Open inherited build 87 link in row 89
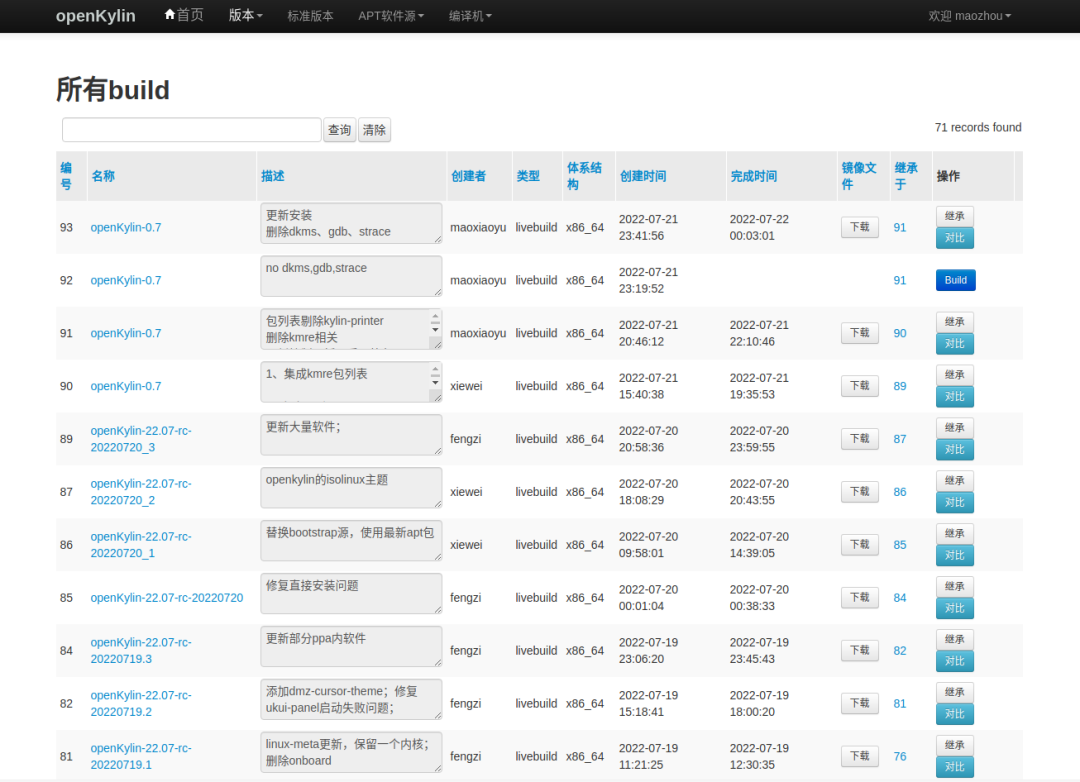Viewport: 1080px width, 782px height. coord(900,439)
